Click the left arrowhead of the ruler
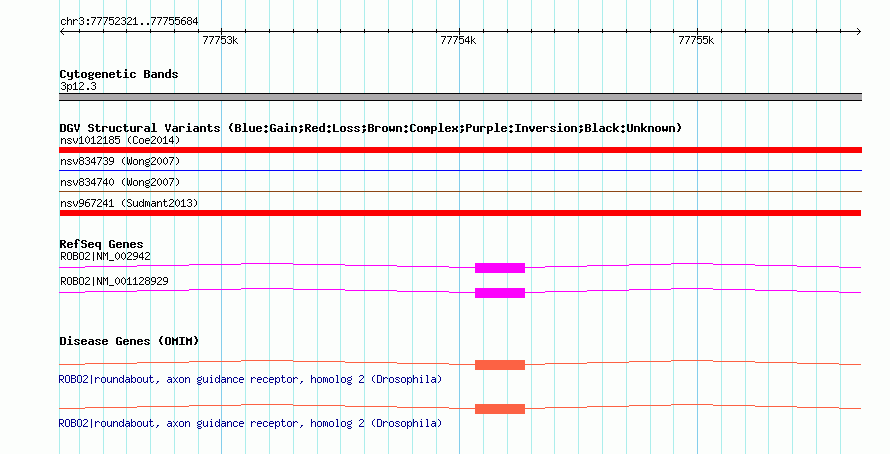 point(62,32)
